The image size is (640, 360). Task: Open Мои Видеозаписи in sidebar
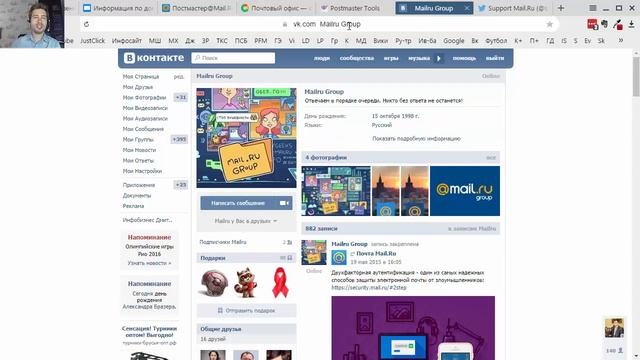[x=145, y=108]
